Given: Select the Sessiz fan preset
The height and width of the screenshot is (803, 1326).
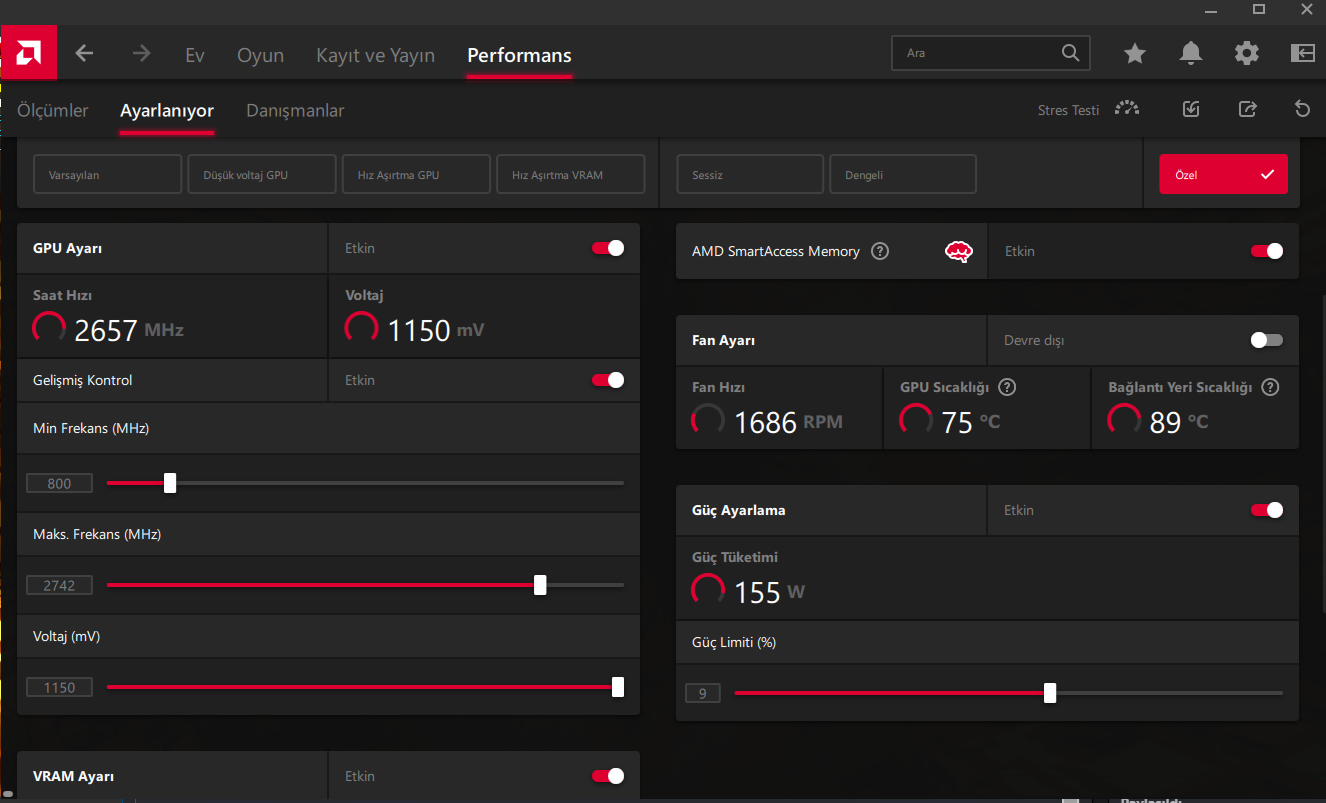Looking at the screenshot, I should (750, 174).
